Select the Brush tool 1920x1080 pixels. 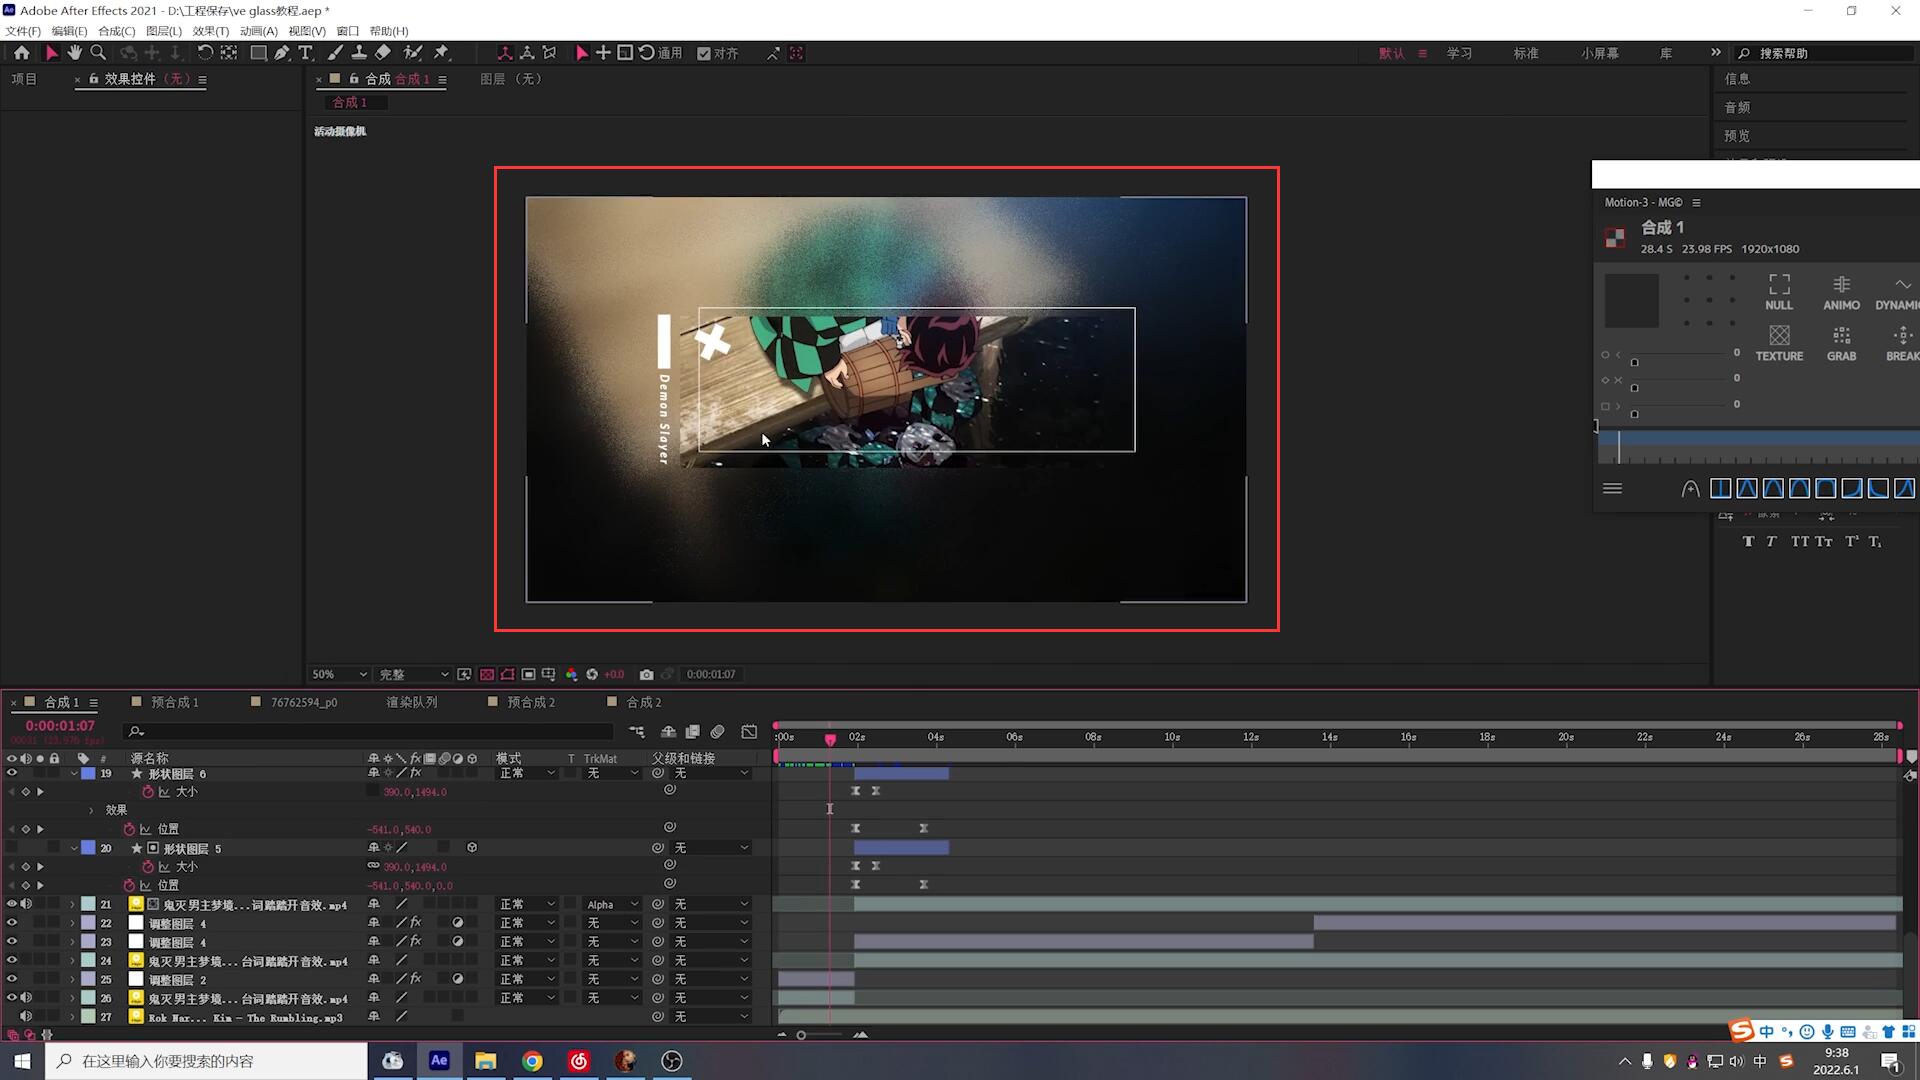335,53
